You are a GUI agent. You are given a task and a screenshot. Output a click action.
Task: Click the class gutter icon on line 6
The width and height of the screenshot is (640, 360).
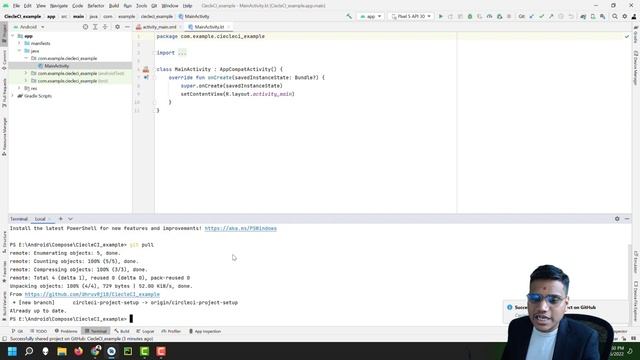146,69
